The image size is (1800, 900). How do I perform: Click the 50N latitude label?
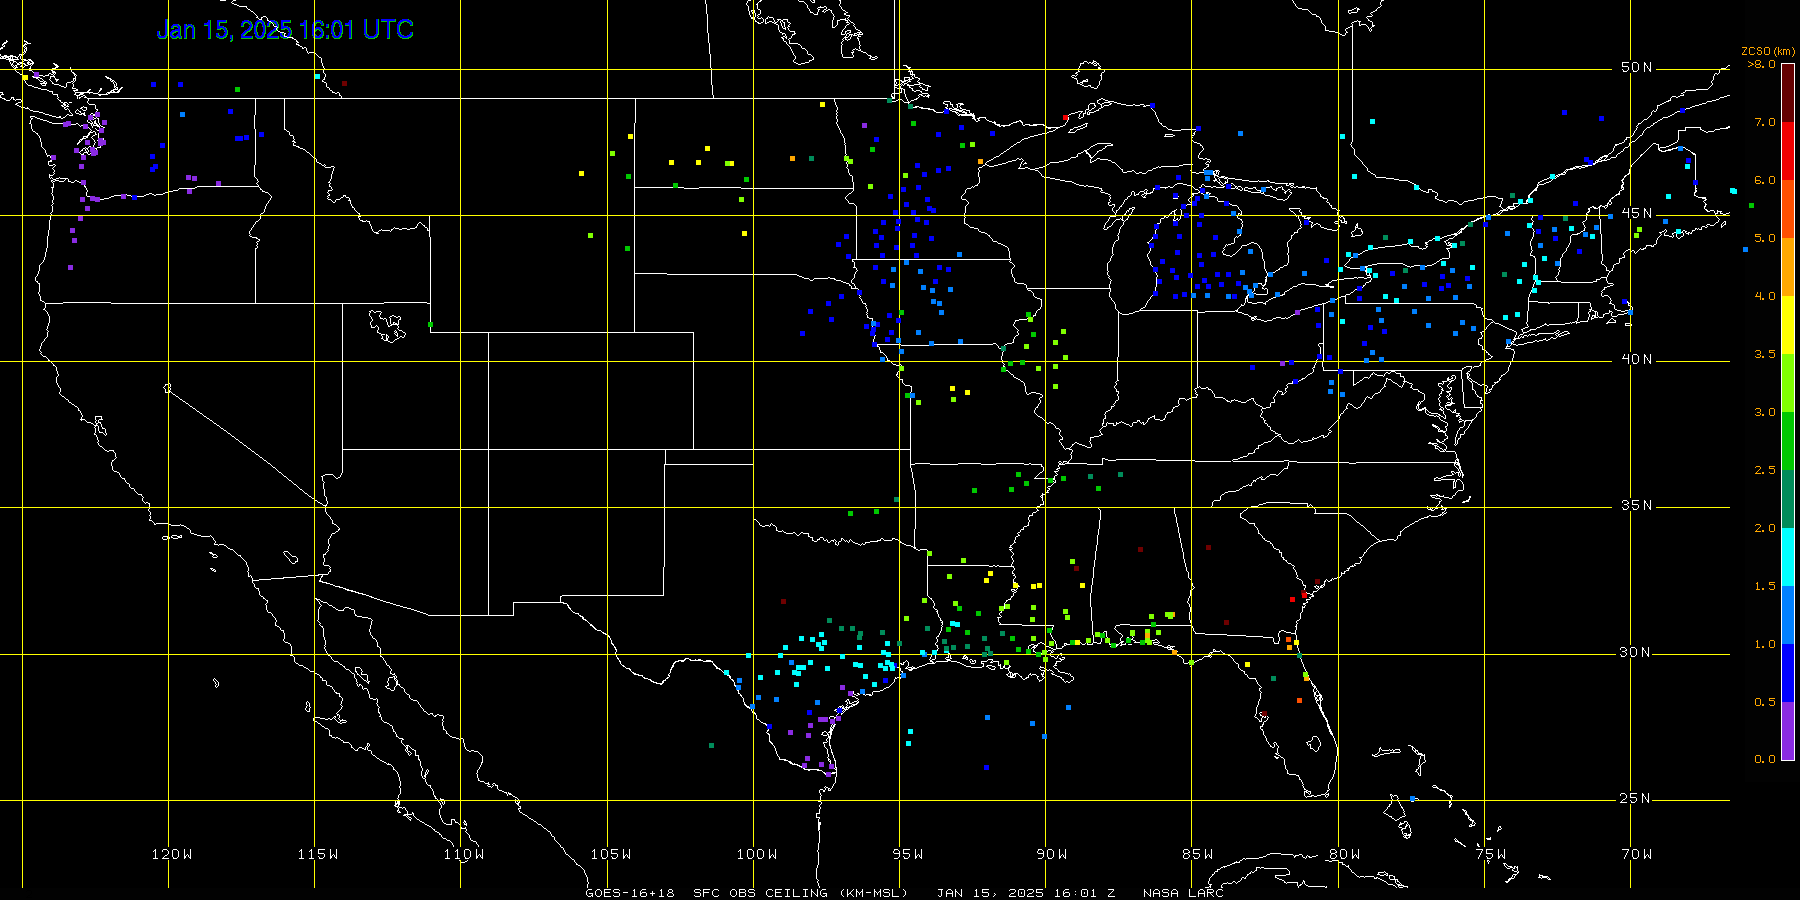point(1636,67)
